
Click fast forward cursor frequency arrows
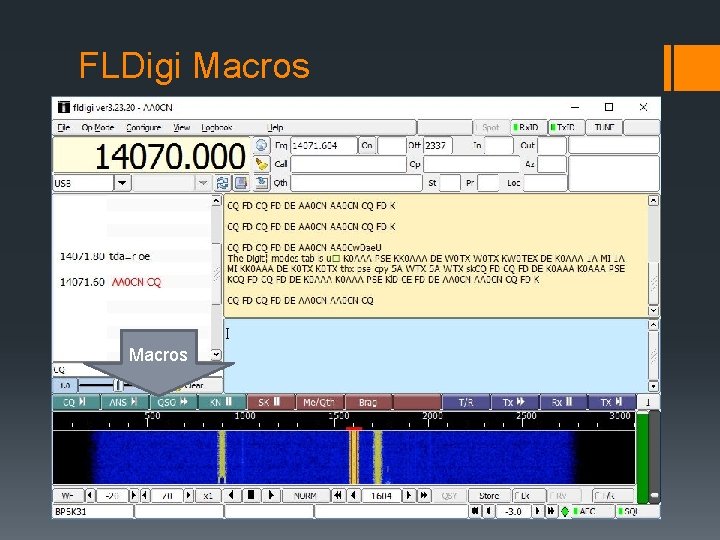(x=424, y=495)
